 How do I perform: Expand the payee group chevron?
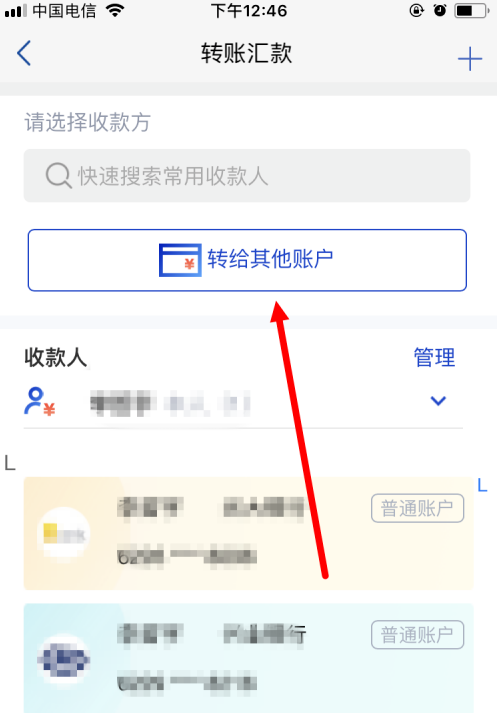438,401
